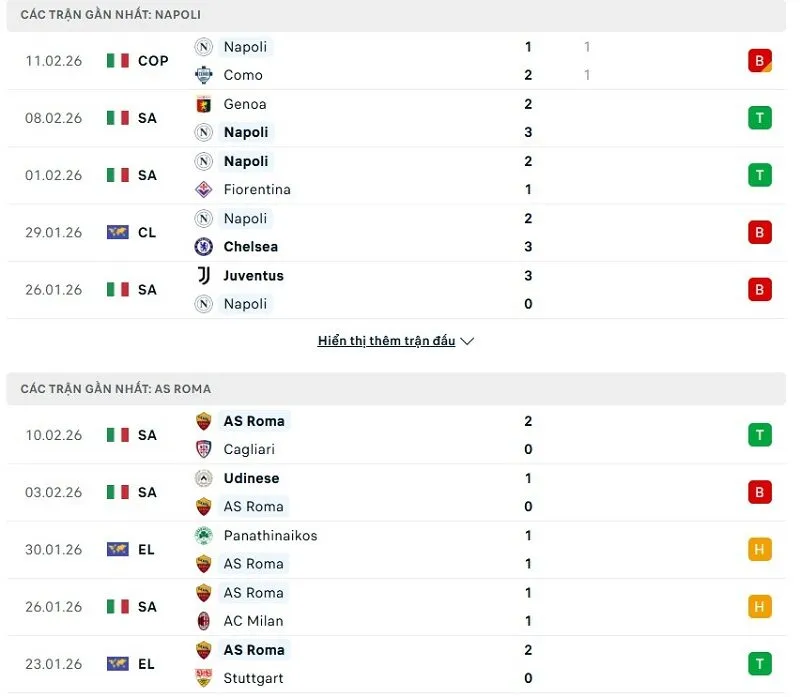The height and width of the screenshot is (697, 800).
Task: Open the Juventus team logo
Action: coord(202,276)
